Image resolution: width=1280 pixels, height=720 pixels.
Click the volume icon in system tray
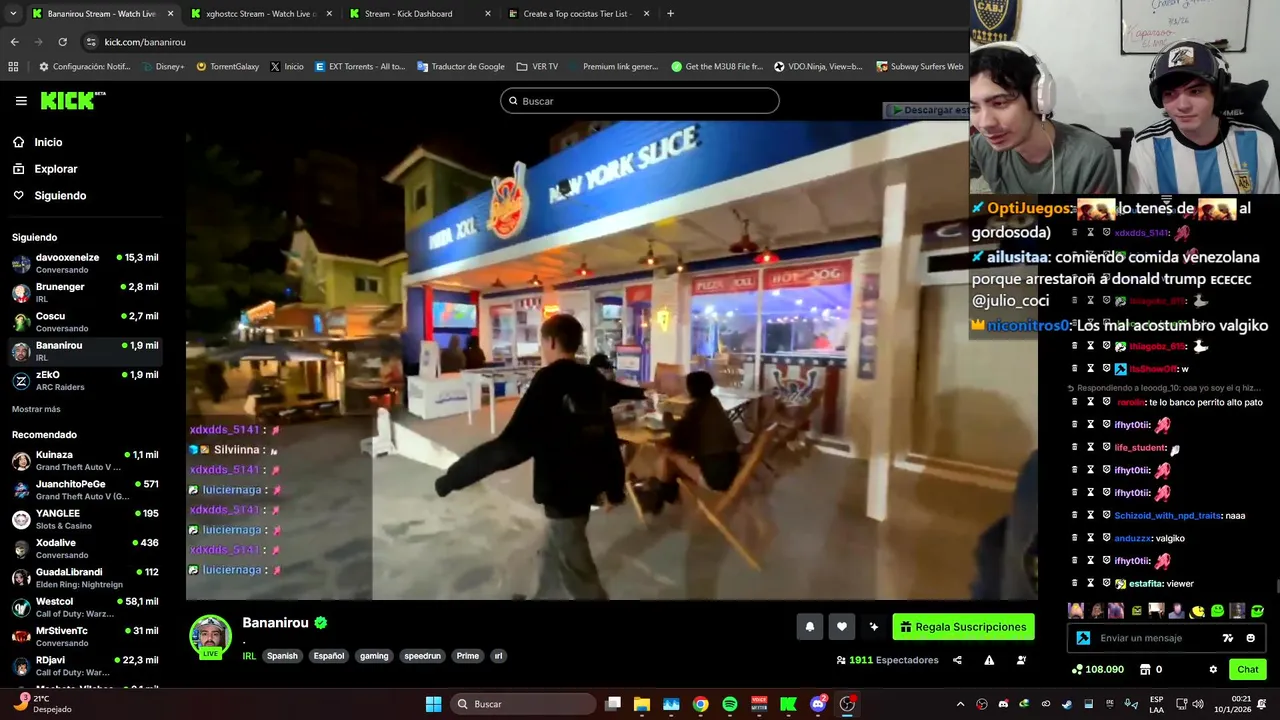pos(1197,704)
